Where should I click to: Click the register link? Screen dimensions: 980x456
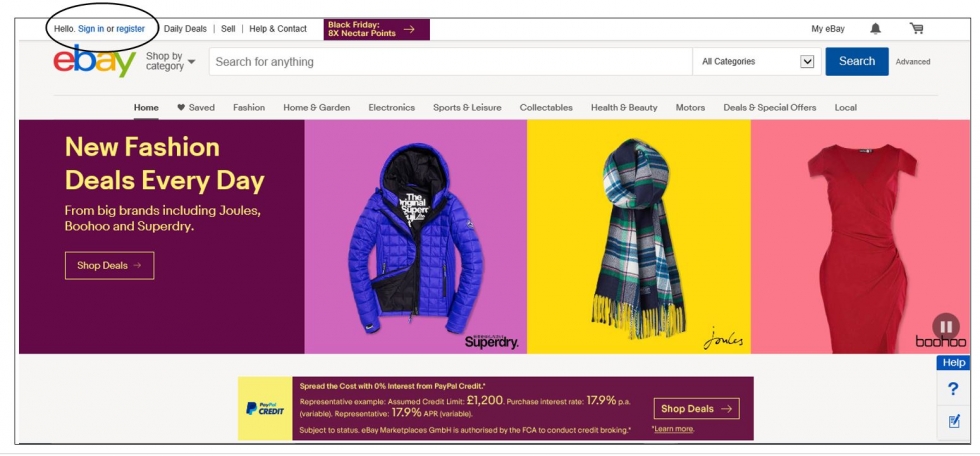pyautogui.click(x=131, y=29)
